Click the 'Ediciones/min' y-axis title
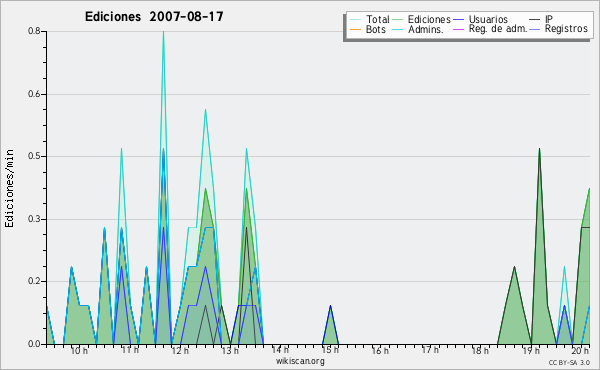The width and height of the screenshot is (600, 370). click(9, 188)
